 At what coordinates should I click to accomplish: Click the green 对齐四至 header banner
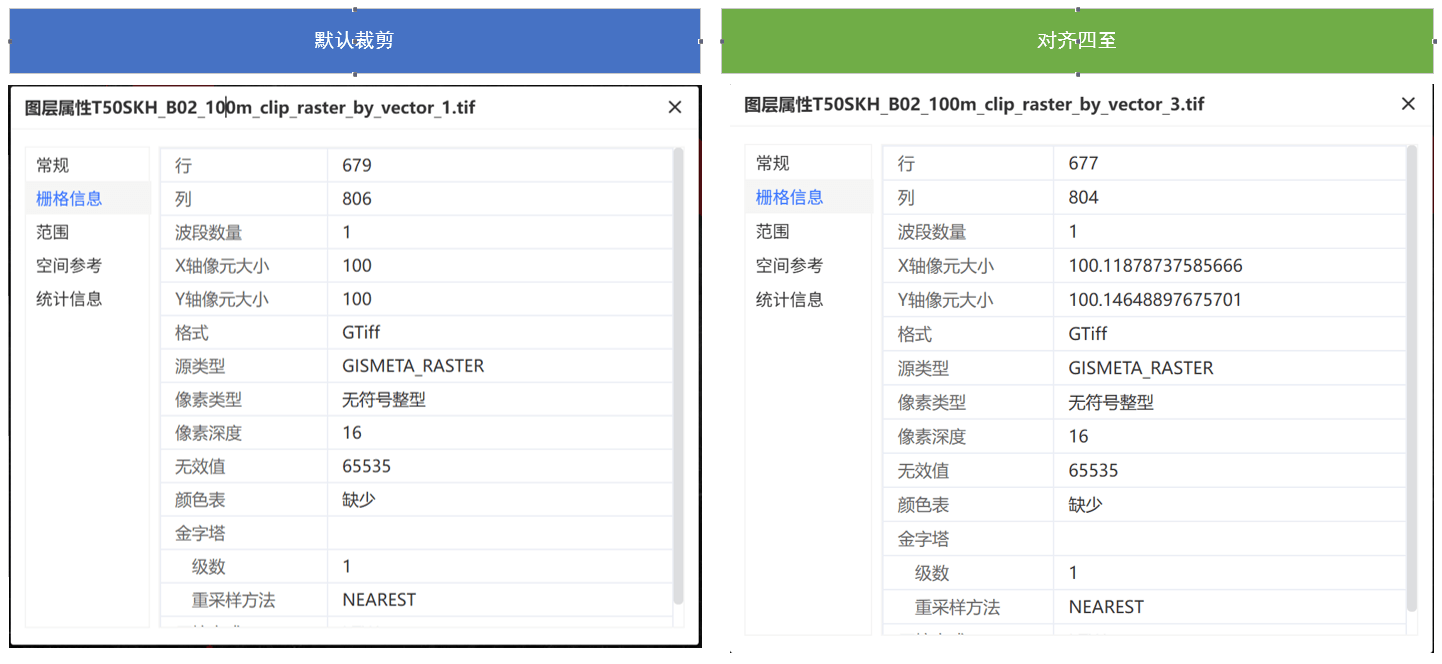click(x=1077, y=41)
